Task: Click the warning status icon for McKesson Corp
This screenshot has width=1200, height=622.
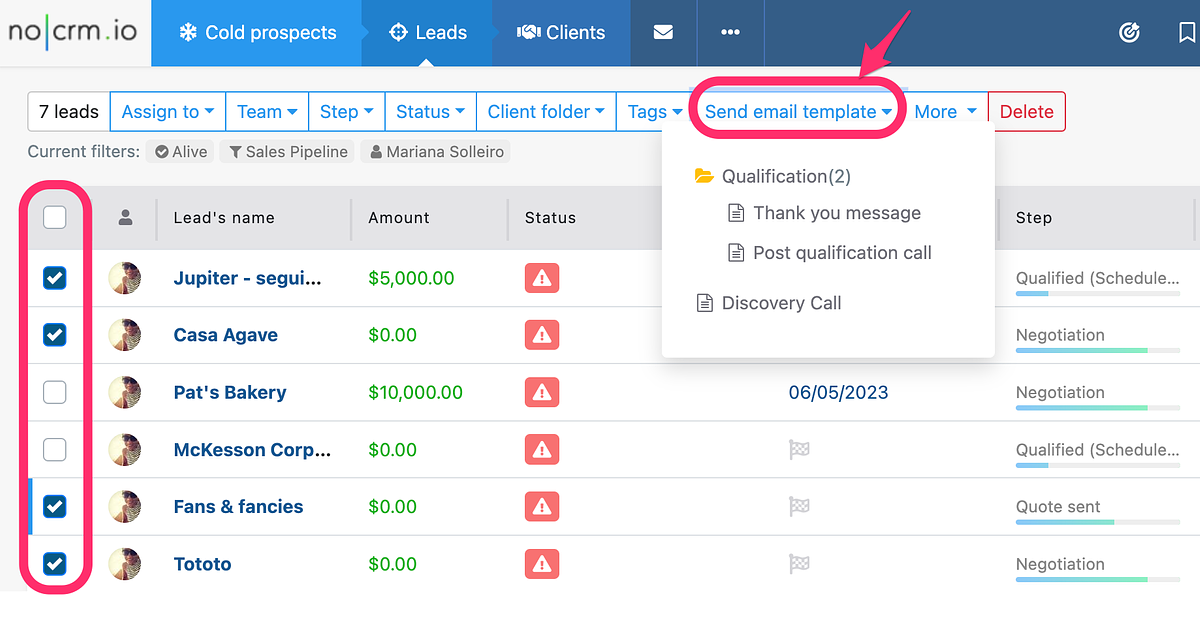Action: pyautogui.click(x=542, y=450)
